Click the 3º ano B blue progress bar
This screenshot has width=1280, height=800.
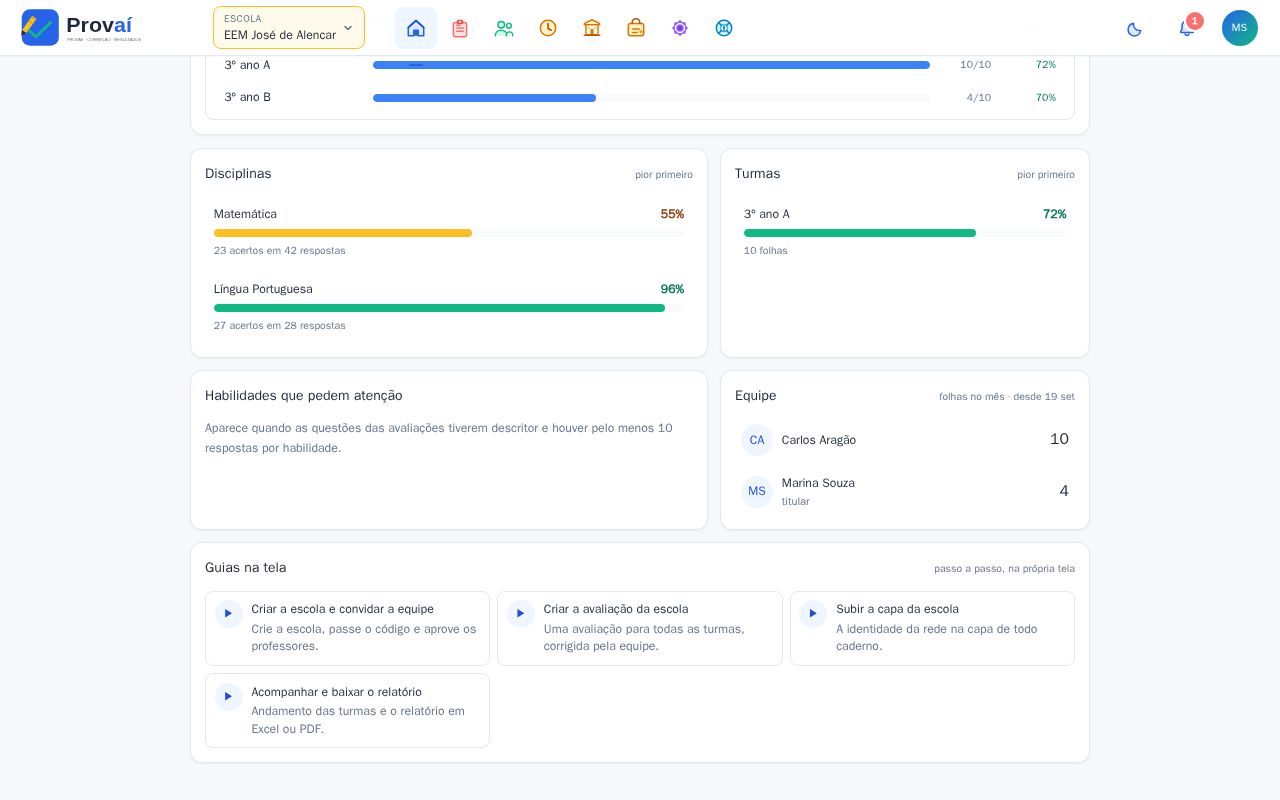click(651, 98)
